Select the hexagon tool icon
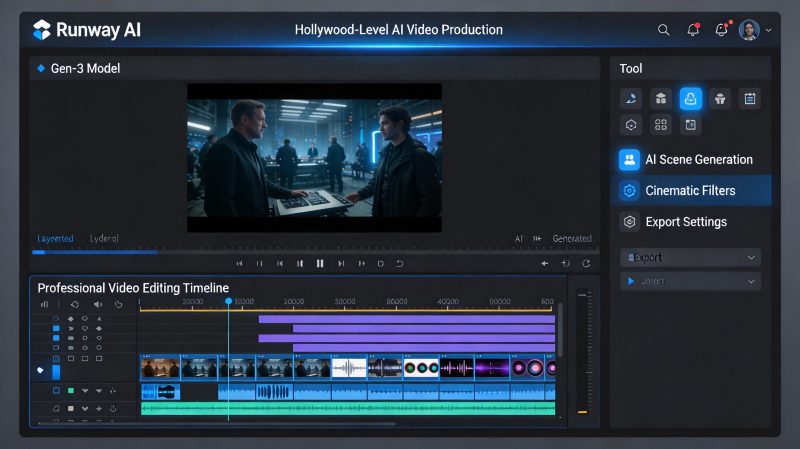The height and width of the screenshot is (449, 800). [631, 125]
